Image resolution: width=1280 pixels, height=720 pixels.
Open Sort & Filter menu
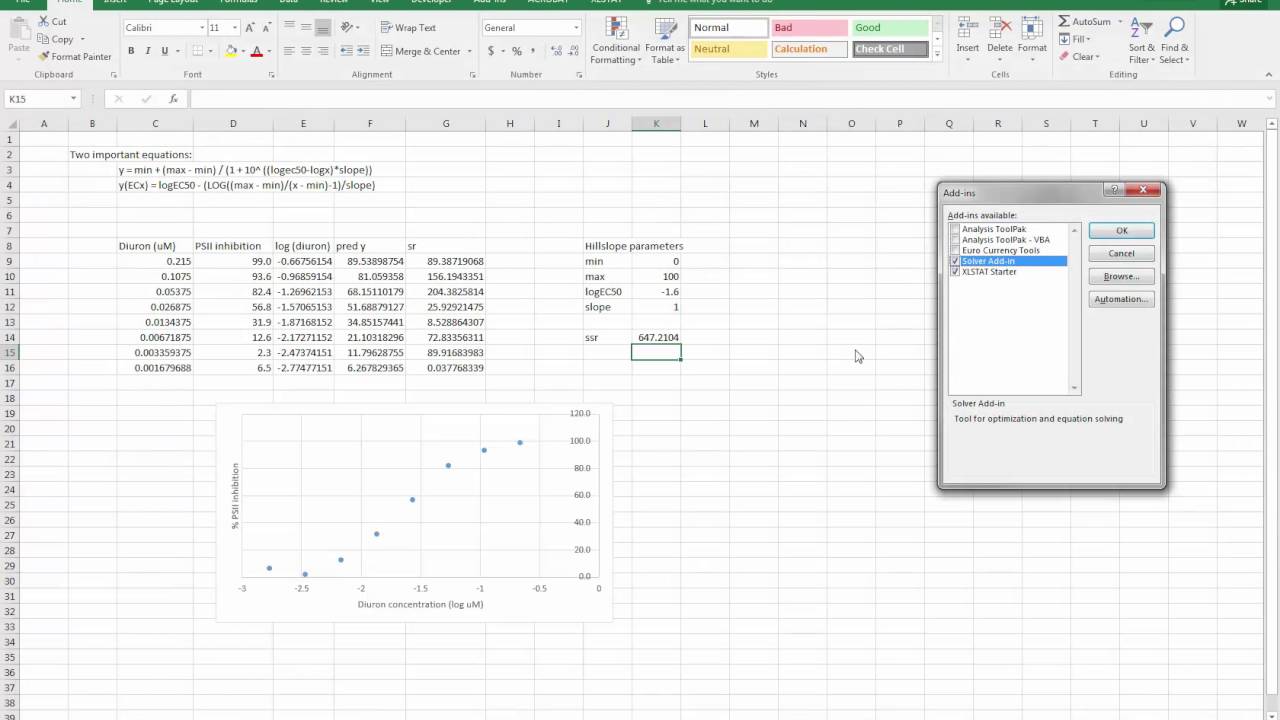pos(1141,41)
